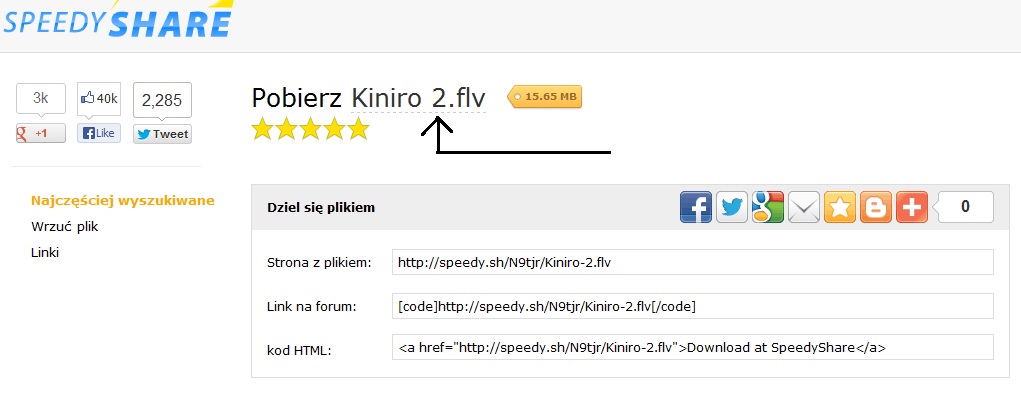Email the file using the envelope icon
The height and width of the screenshot is (405, 1021).
[804, 207]
